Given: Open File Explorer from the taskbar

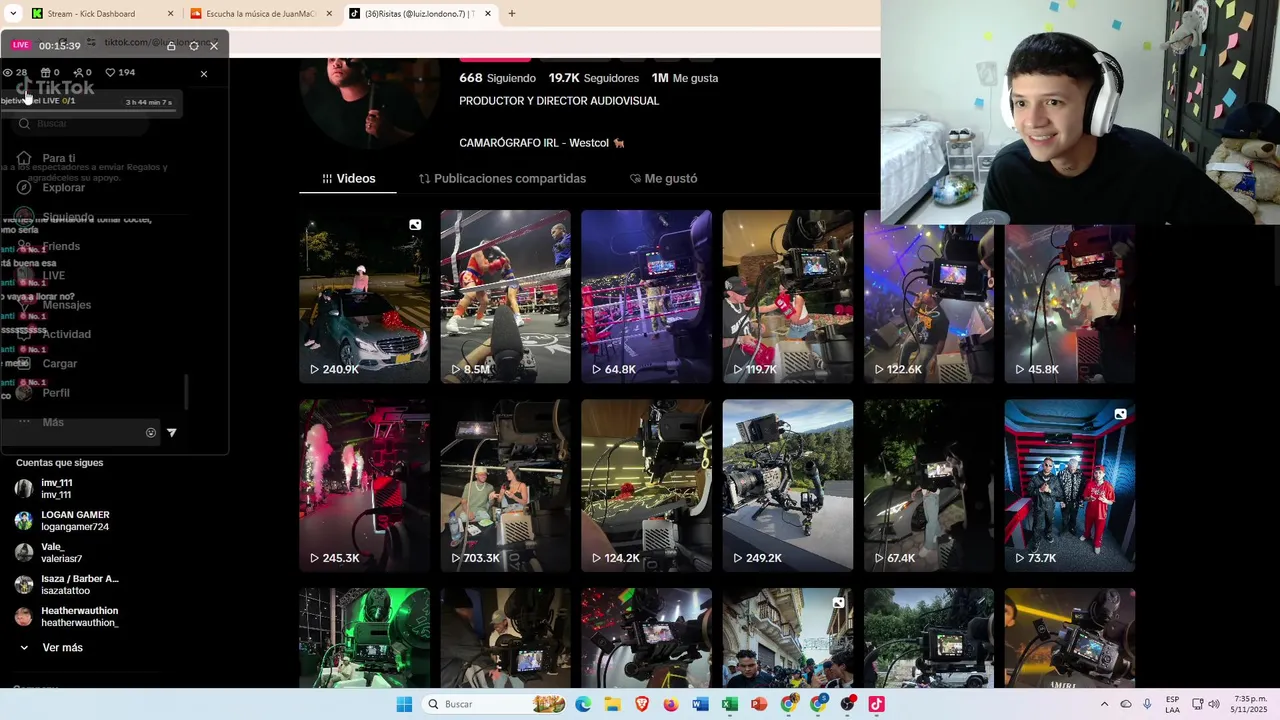Looking at the screenshot, I should (x=612, y=704).
